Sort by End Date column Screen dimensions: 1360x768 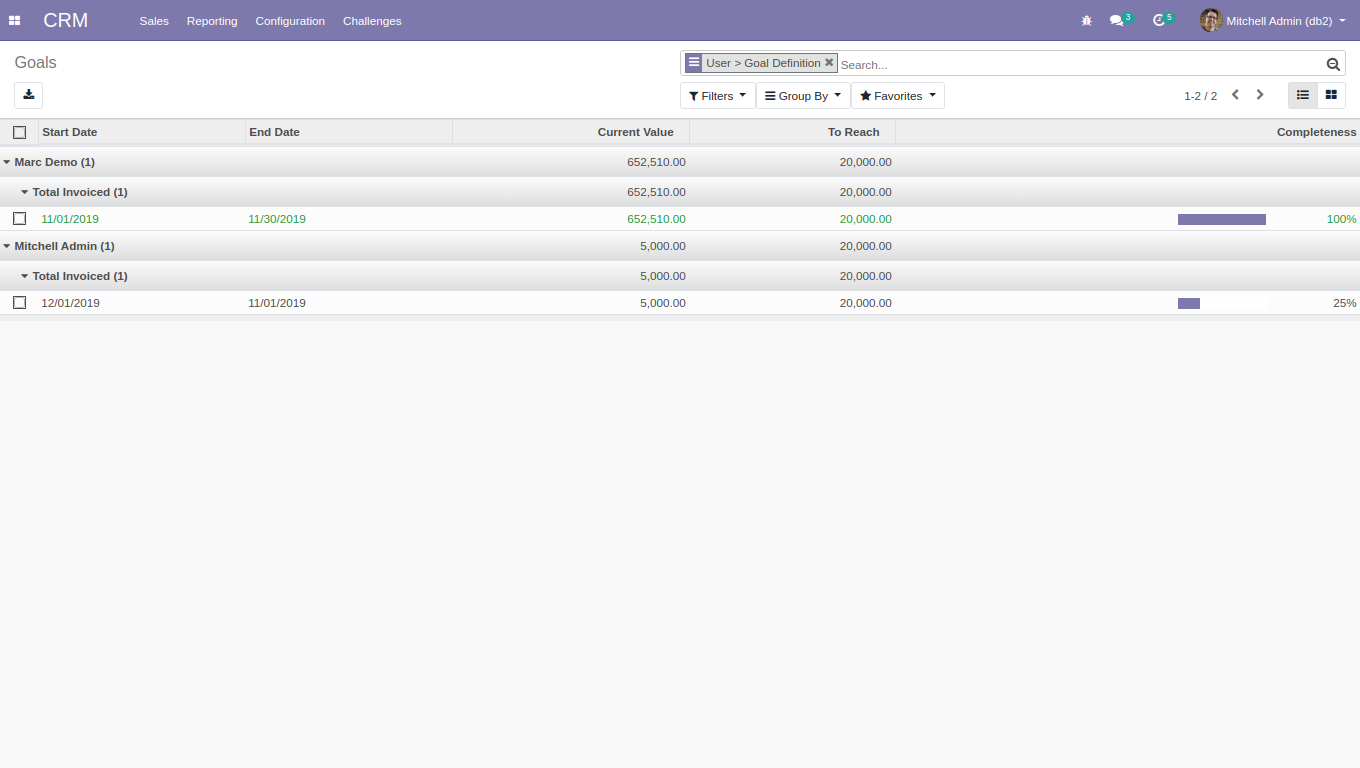pyautogui.click(x=349, y=132)
